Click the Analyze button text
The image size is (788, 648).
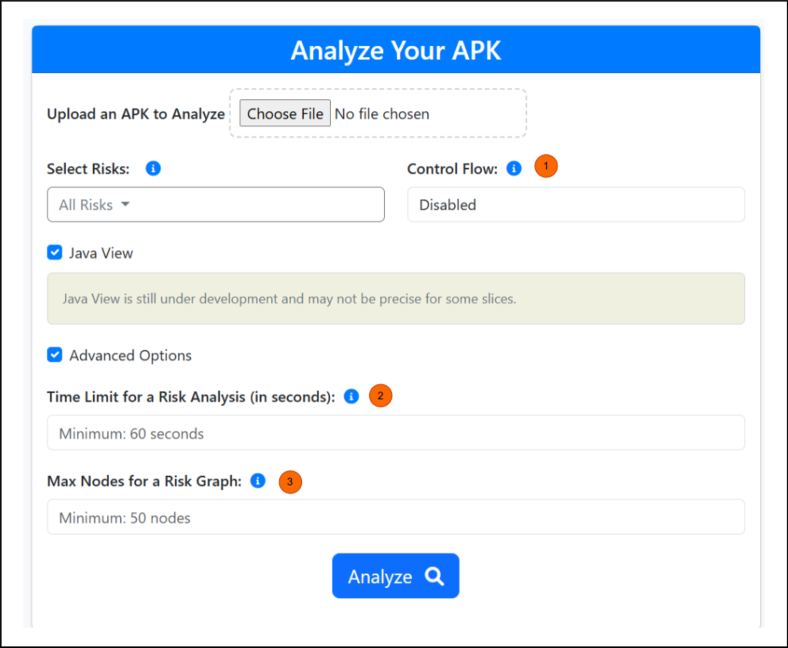[380, 577]
